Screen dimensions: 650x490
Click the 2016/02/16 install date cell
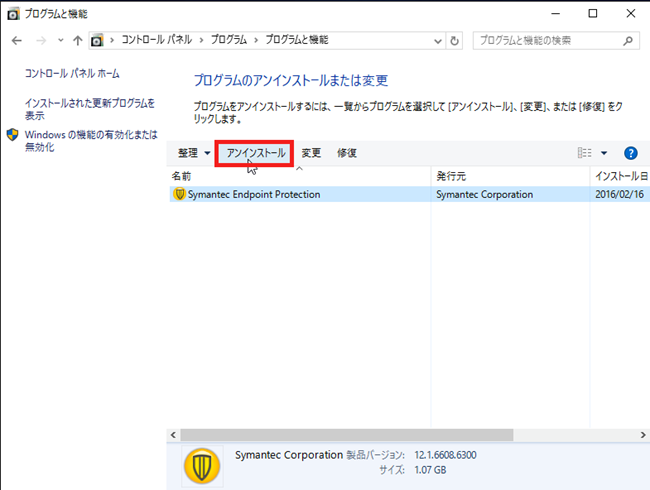click(619, 194)
